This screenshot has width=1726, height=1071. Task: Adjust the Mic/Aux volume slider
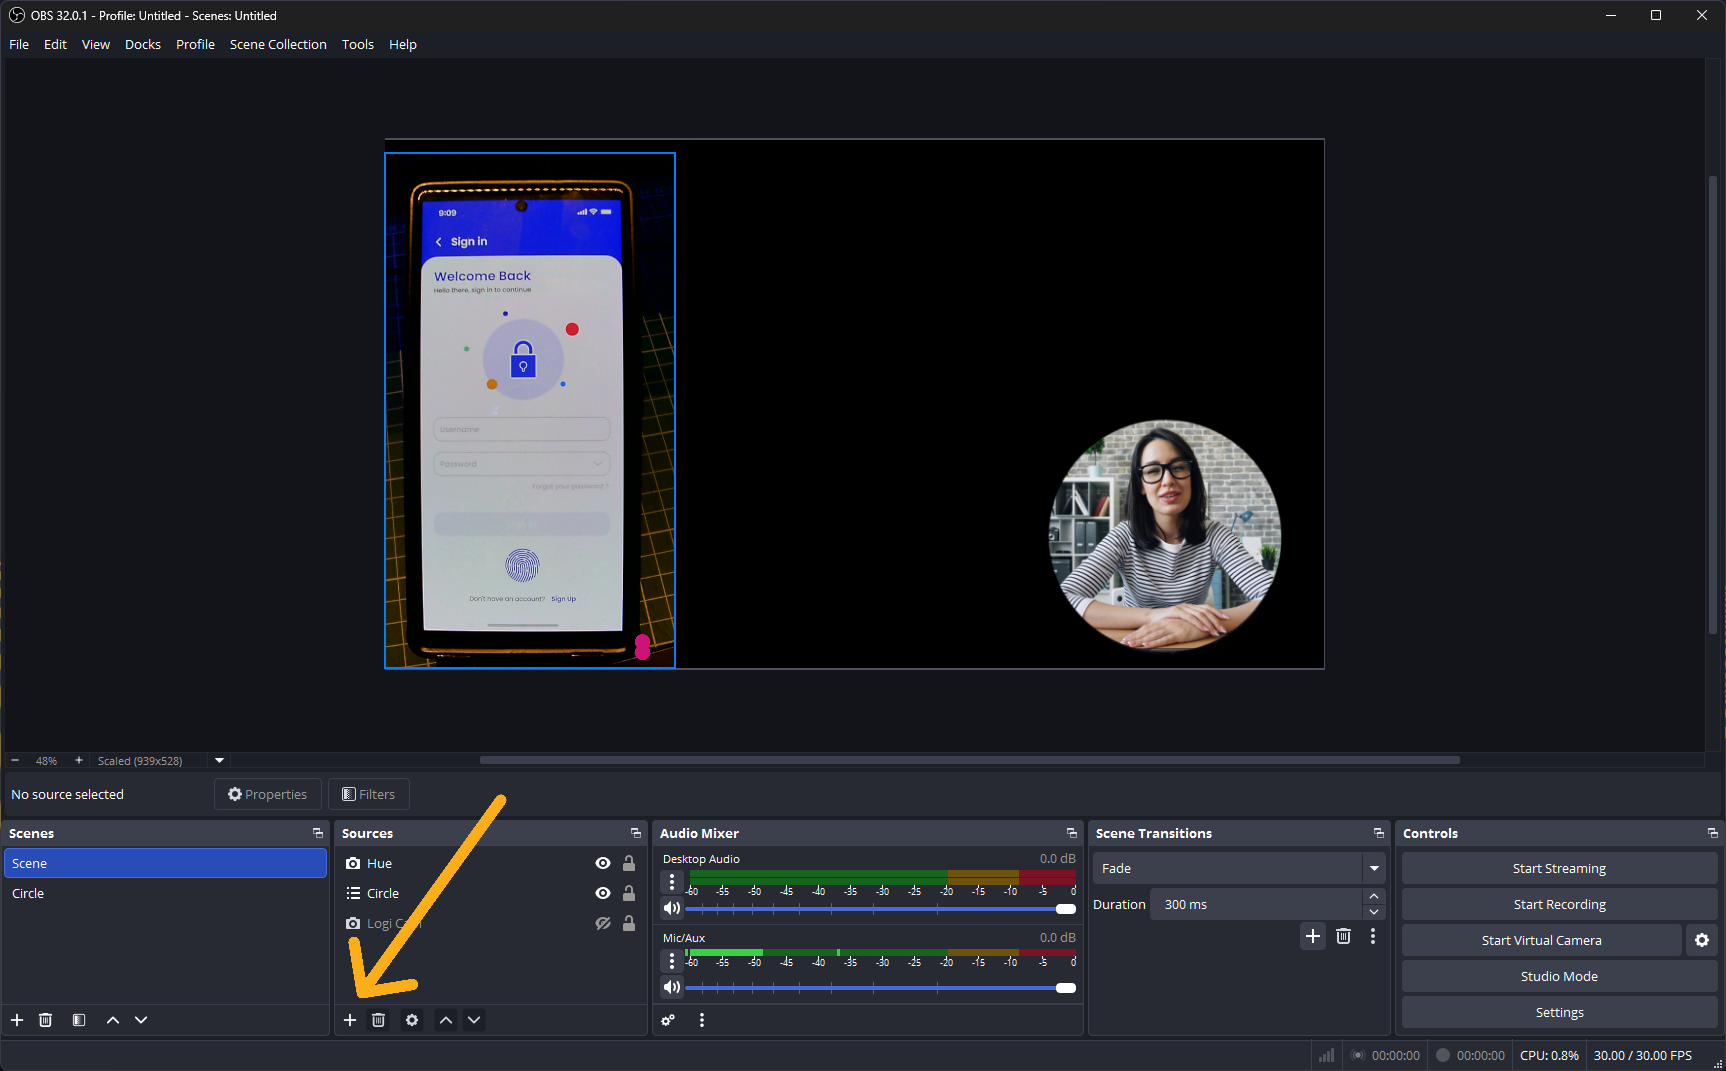pos(1065,988)
